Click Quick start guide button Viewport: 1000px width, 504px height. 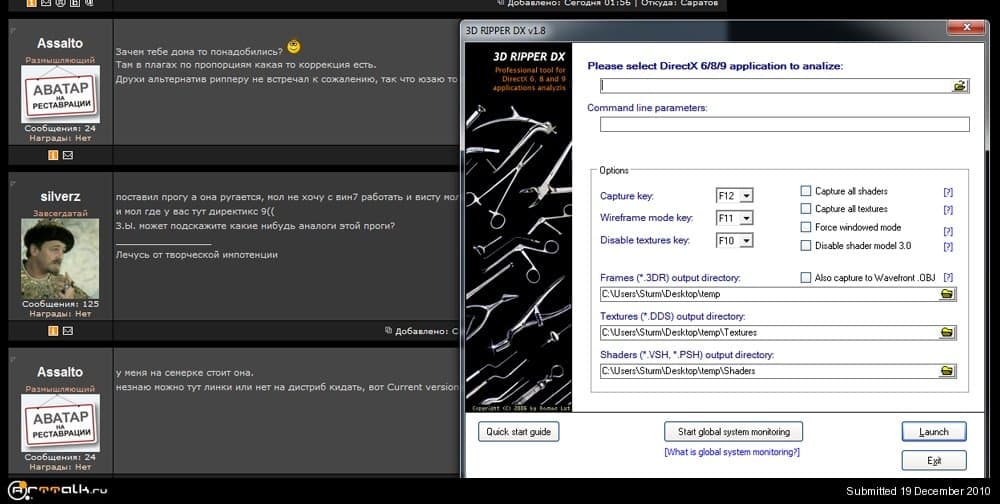(x=518, y=432)
